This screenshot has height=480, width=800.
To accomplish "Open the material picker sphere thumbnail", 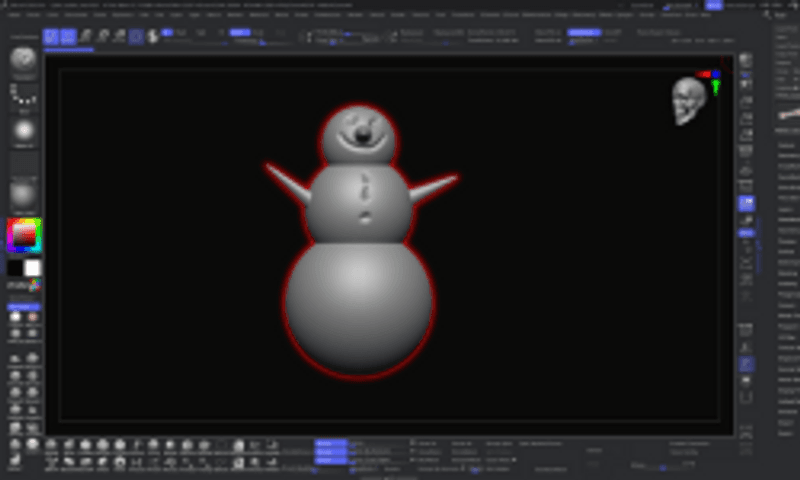I will point(24,193).
